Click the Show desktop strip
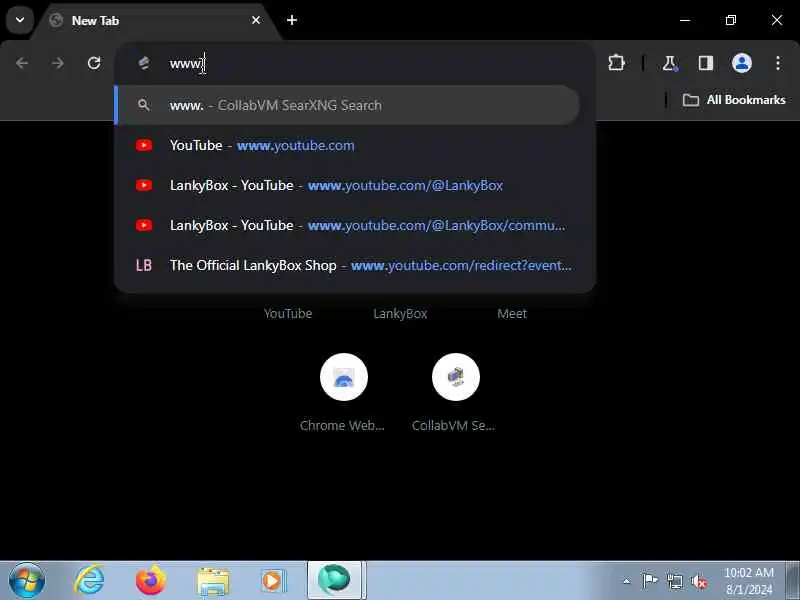 tap(792, 581)
